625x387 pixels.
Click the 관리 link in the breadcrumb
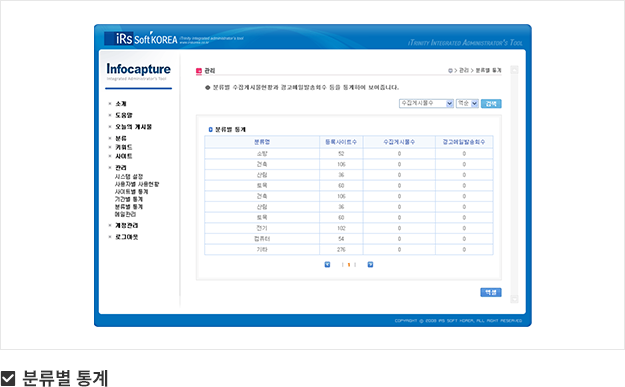(x=464, y=71)
